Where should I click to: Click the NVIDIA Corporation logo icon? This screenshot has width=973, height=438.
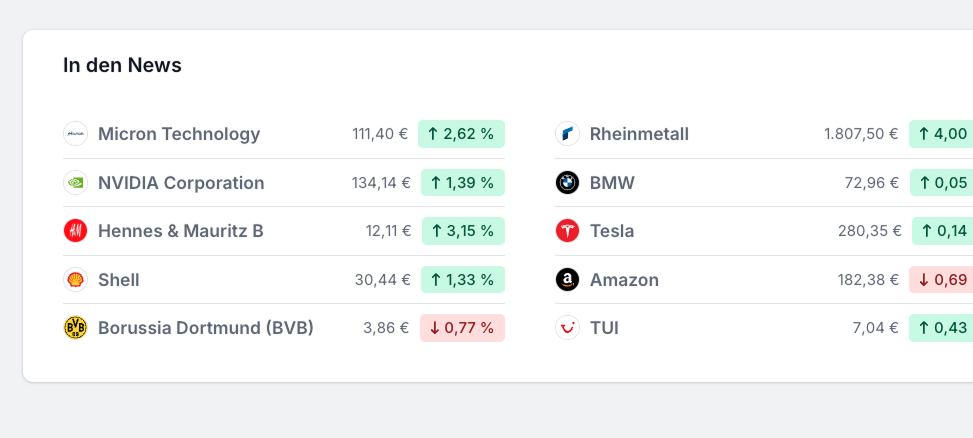pyautogui.click(x=76, y=183)
